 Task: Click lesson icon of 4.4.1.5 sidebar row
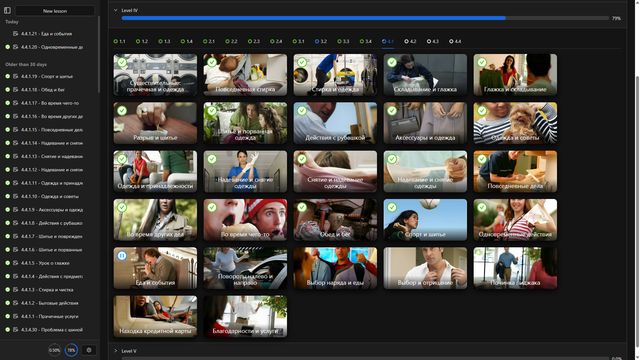(16, 263)
